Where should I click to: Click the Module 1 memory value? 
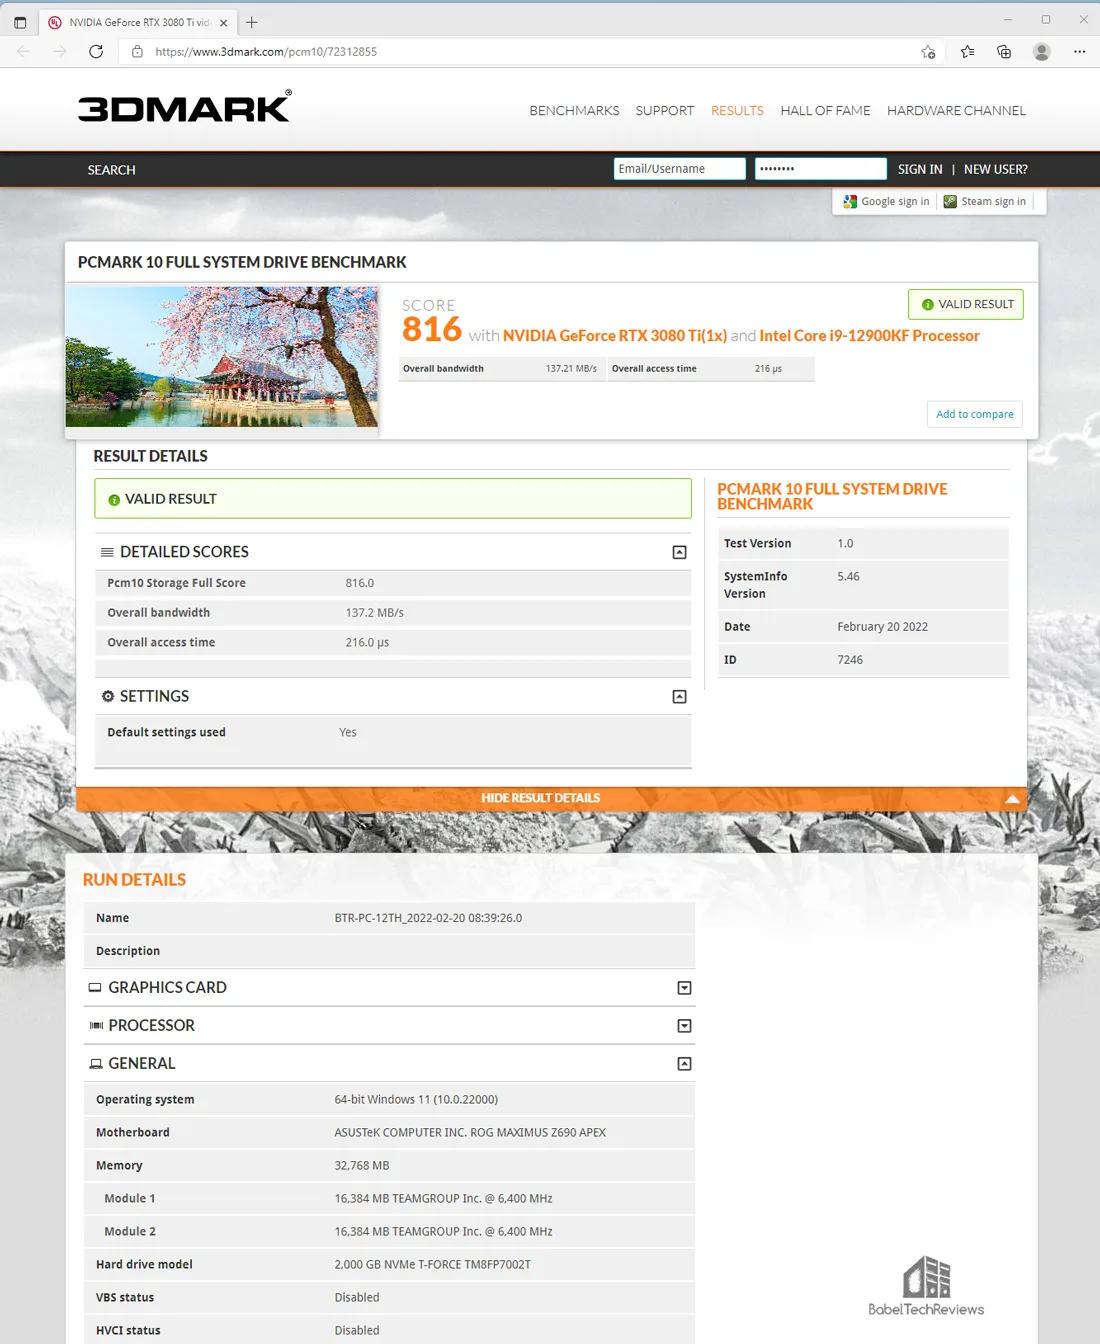443,1199
